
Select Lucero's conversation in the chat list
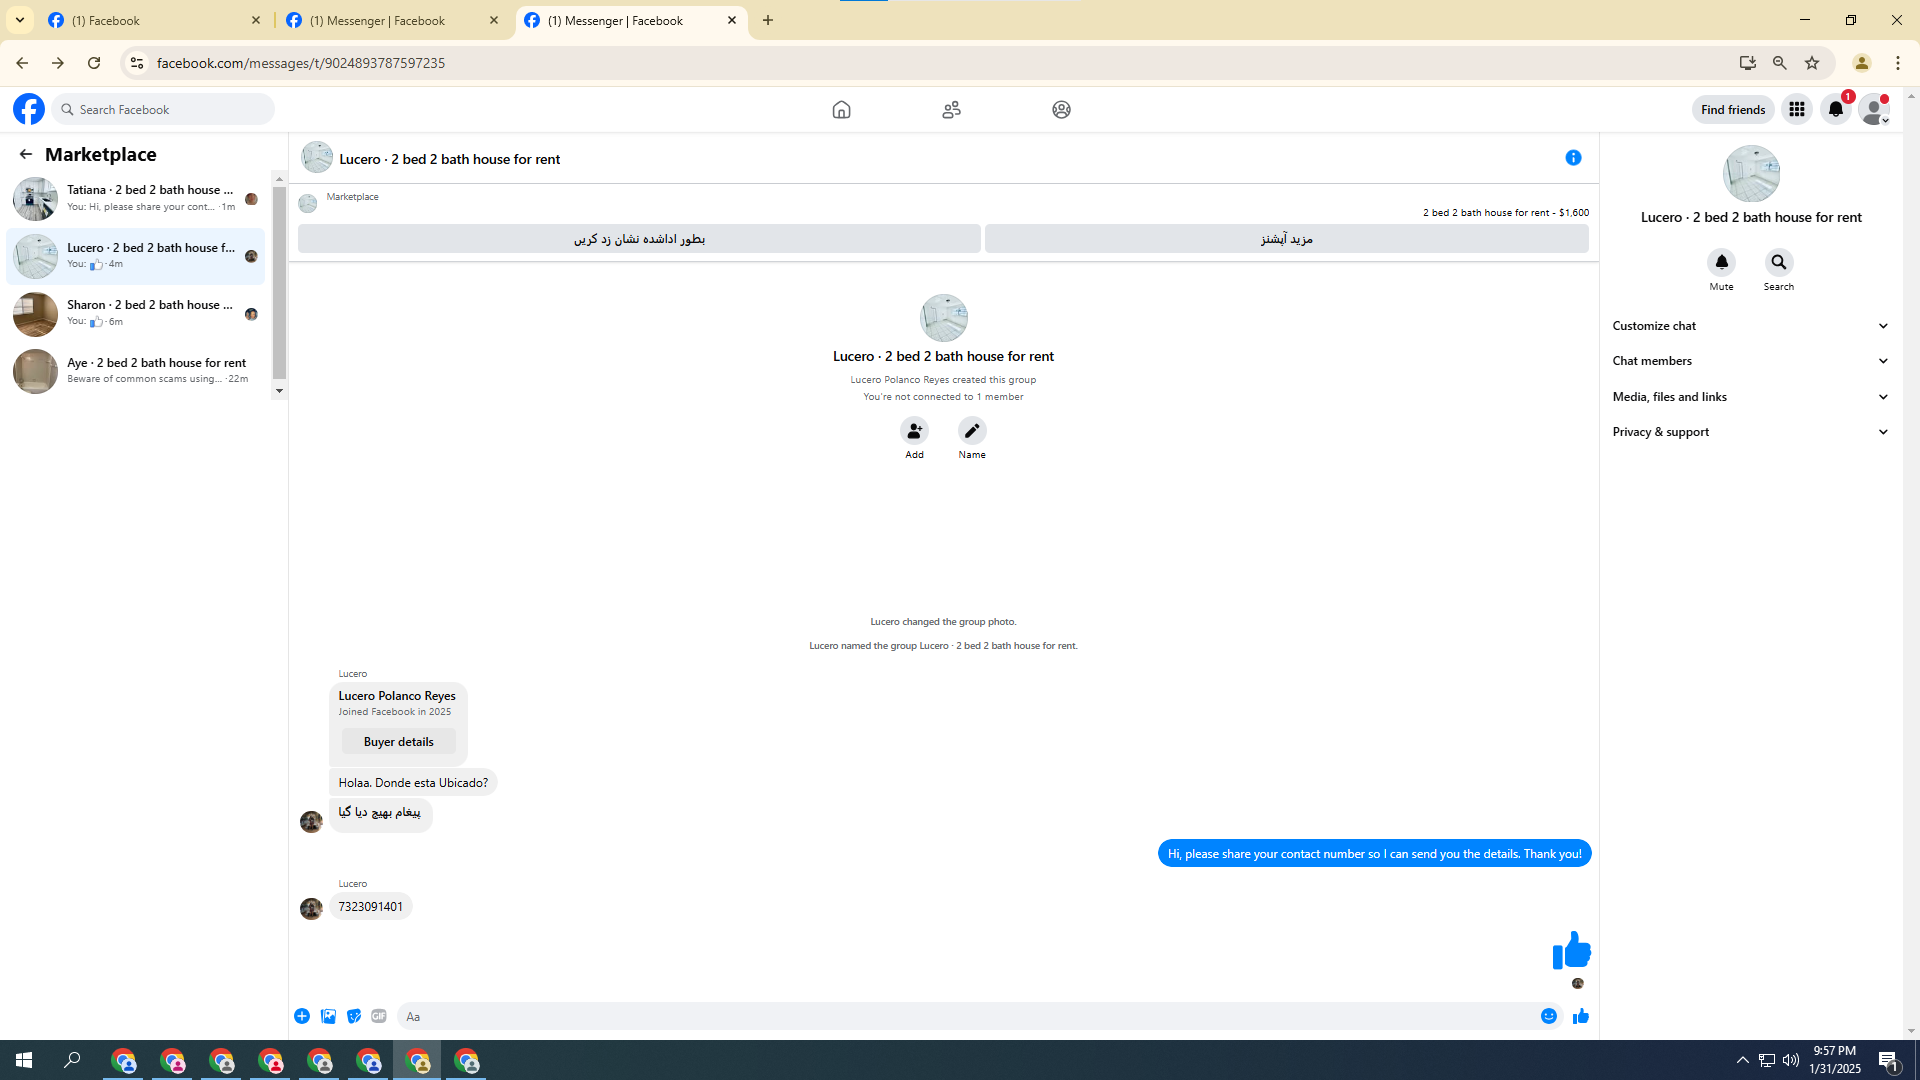click(137, 256)
